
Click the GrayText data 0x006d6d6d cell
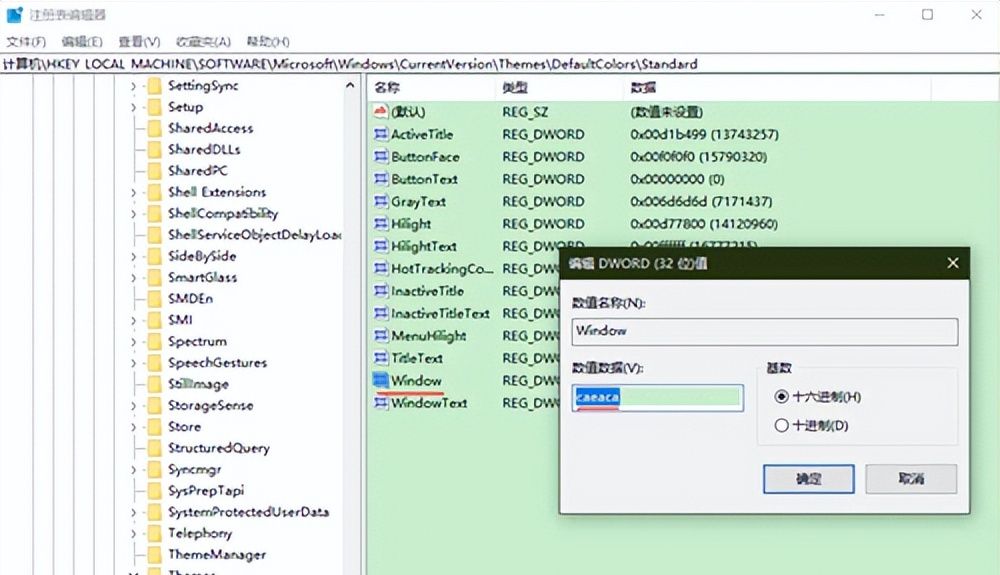point(701,201)
